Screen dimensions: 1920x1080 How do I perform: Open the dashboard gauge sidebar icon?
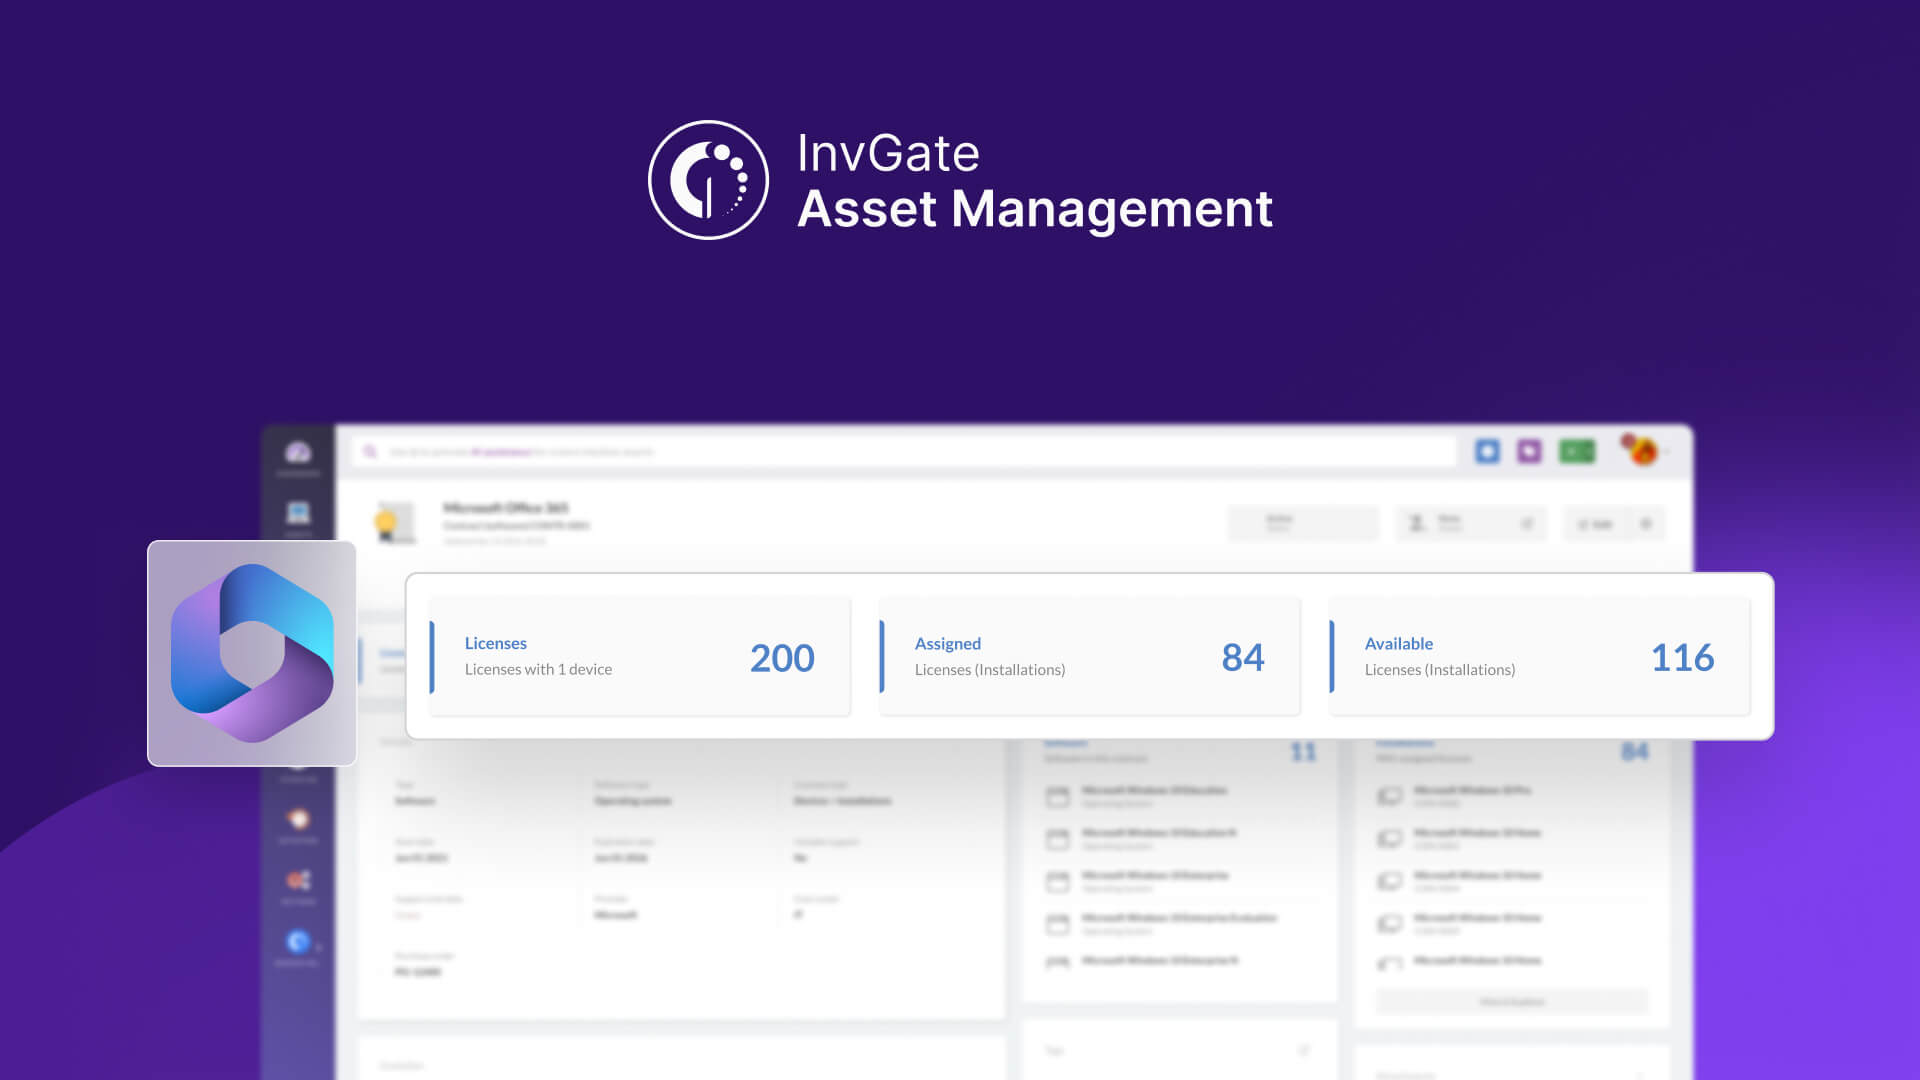(x=298, y=453)
